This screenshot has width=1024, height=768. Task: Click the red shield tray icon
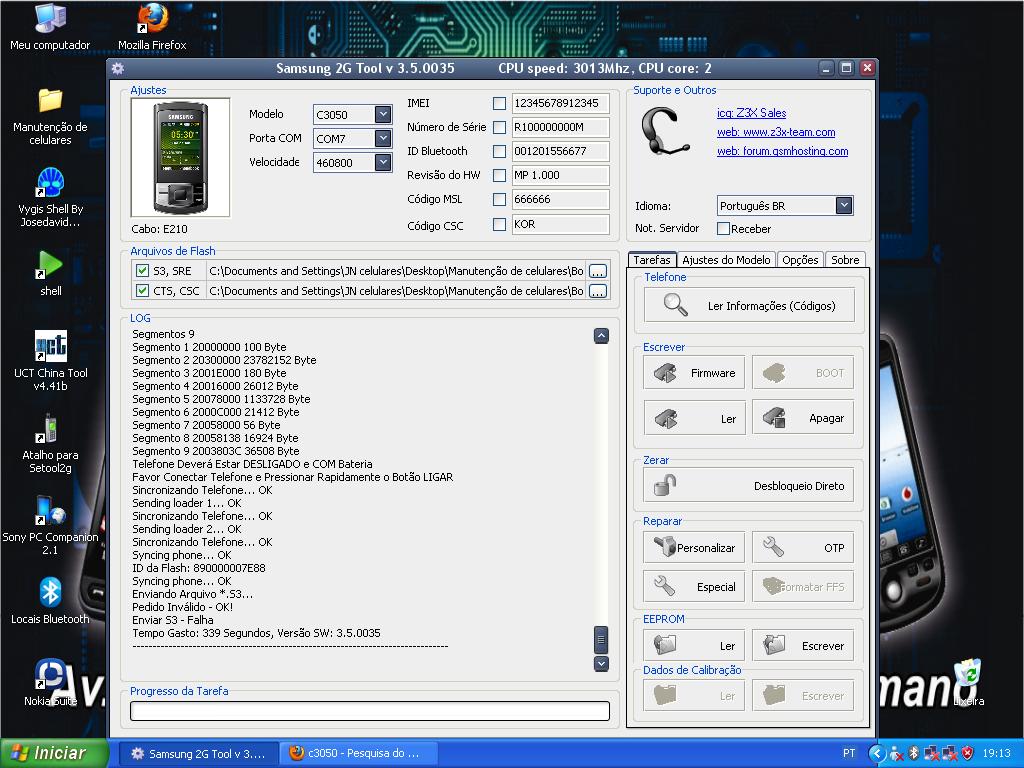(968, 753)
